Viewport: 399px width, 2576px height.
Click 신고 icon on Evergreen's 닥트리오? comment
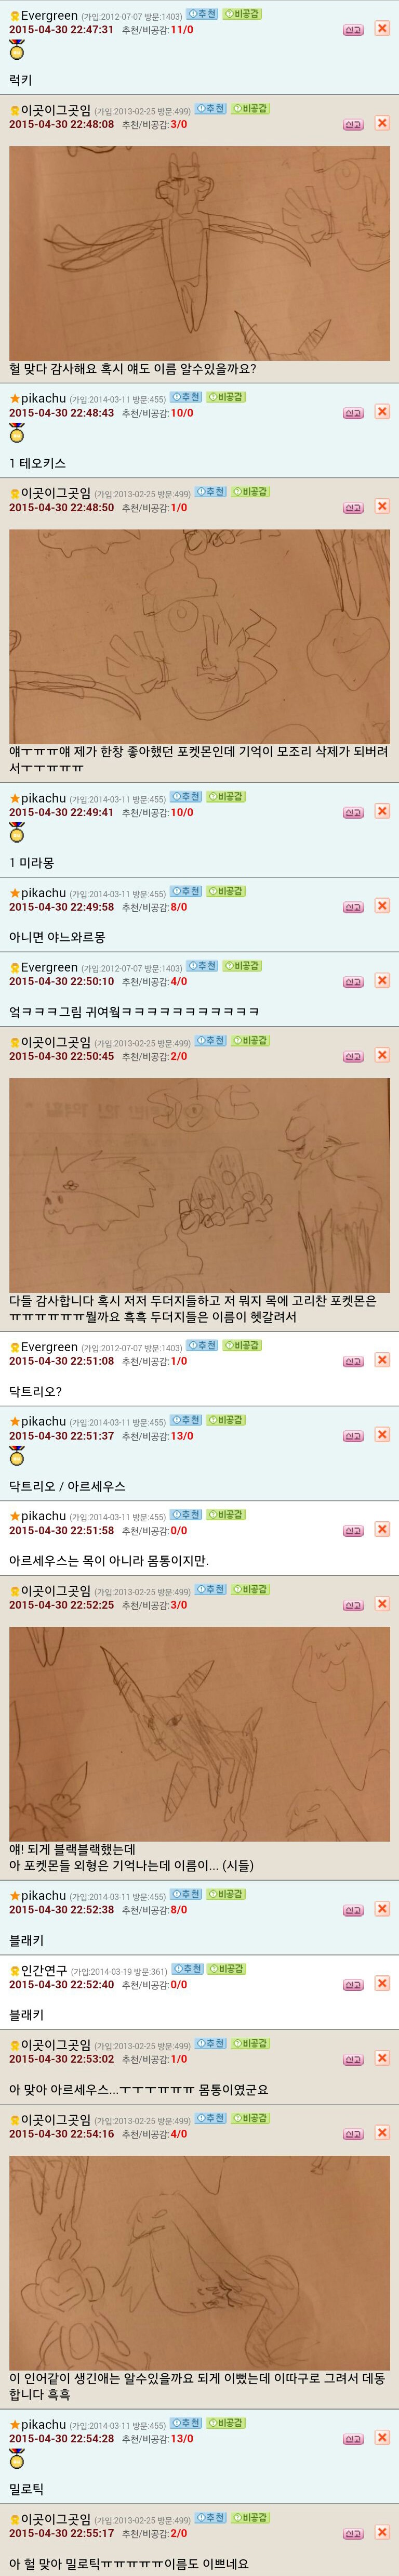coord(352,1362)
